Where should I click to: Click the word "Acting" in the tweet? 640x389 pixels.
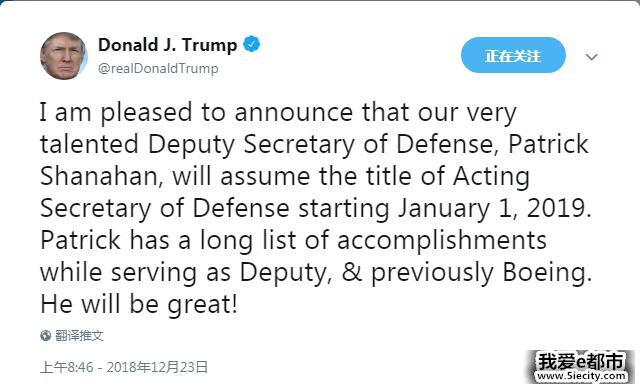click(491, 177)
